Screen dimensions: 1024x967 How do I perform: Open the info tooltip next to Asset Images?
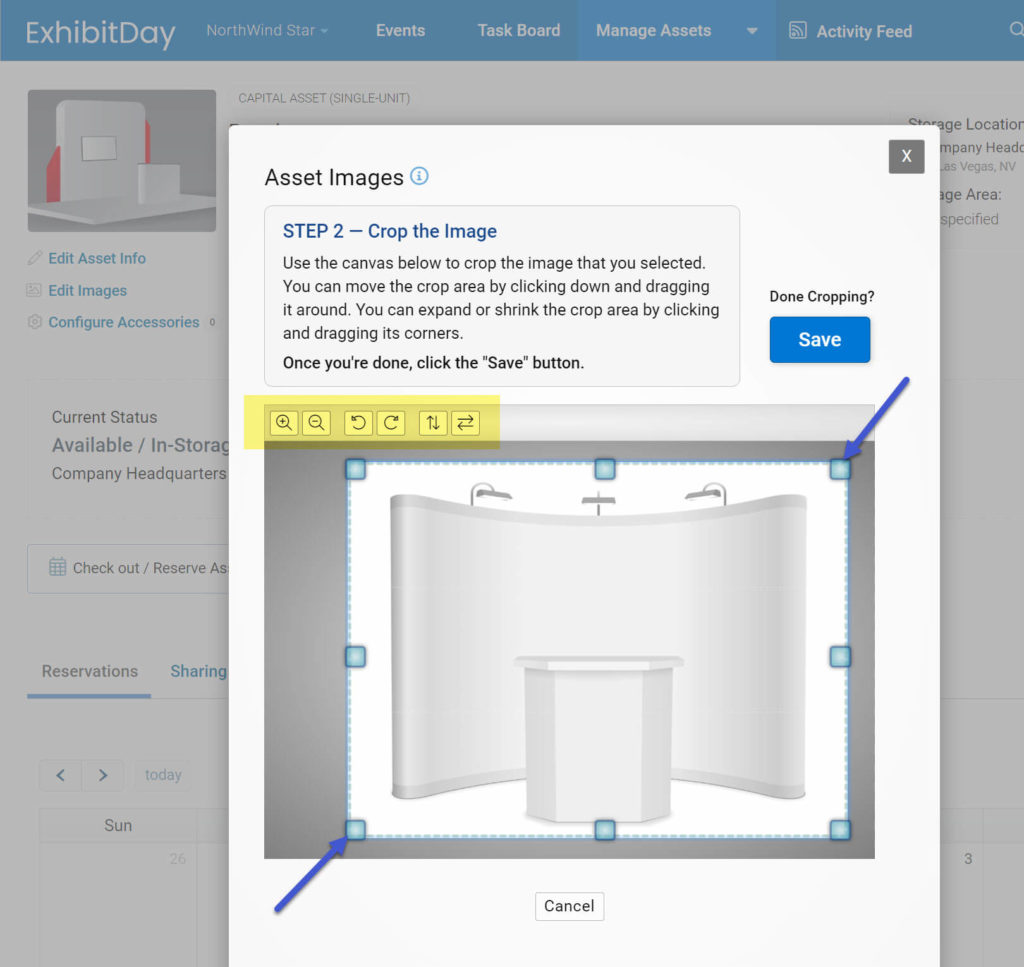point(420,175)
